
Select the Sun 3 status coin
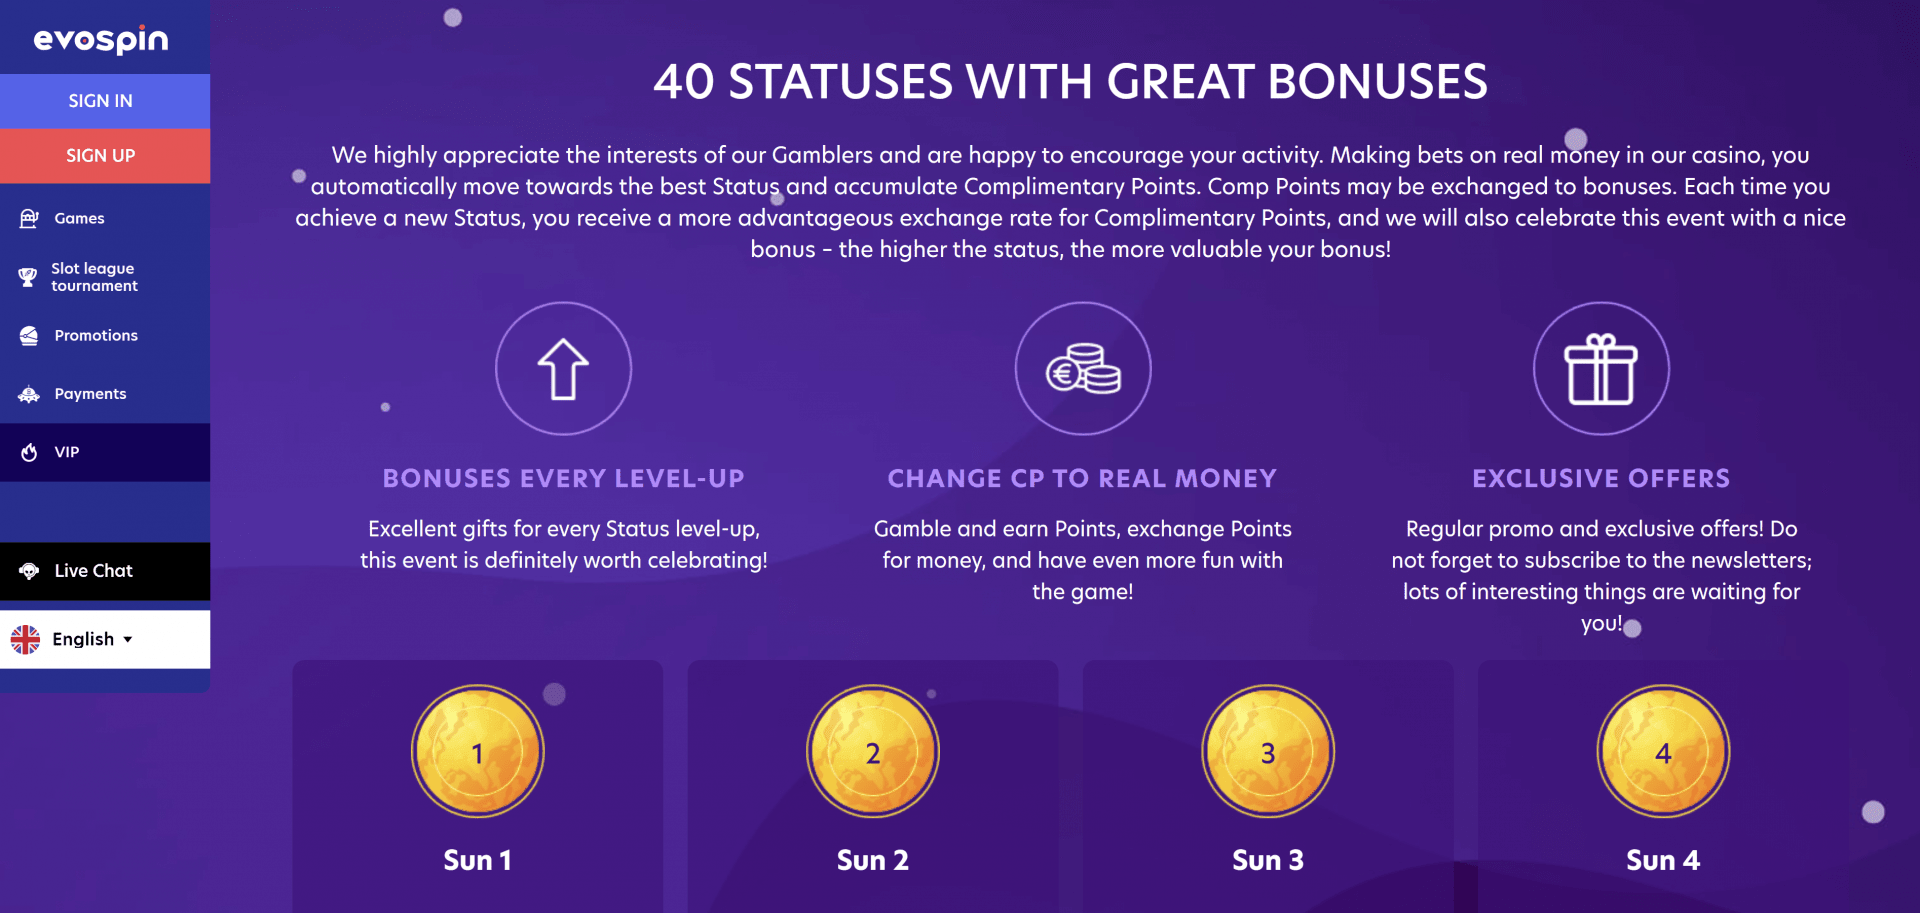coord(1267,752)
